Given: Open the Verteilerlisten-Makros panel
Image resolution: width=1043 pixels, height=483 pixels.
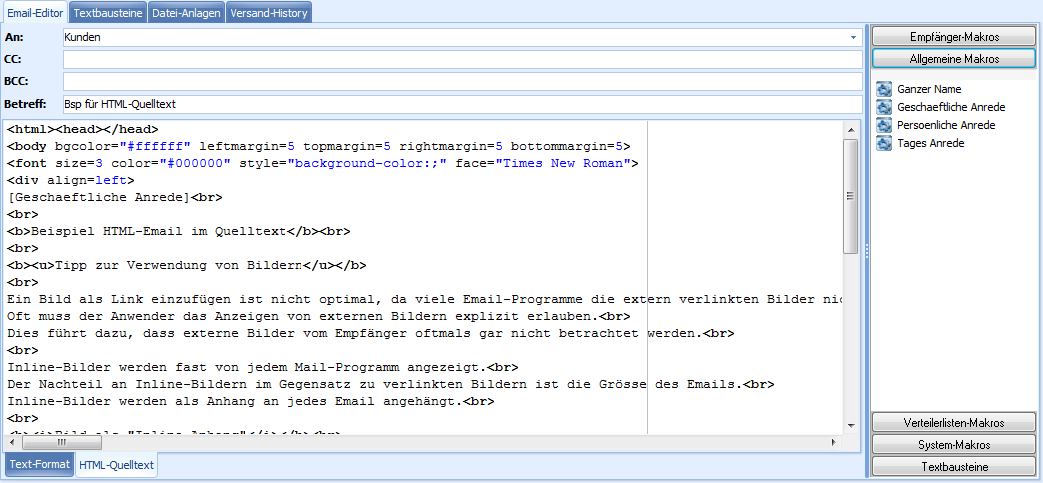Looking at the screenshot, I should (x=954, y=422).
